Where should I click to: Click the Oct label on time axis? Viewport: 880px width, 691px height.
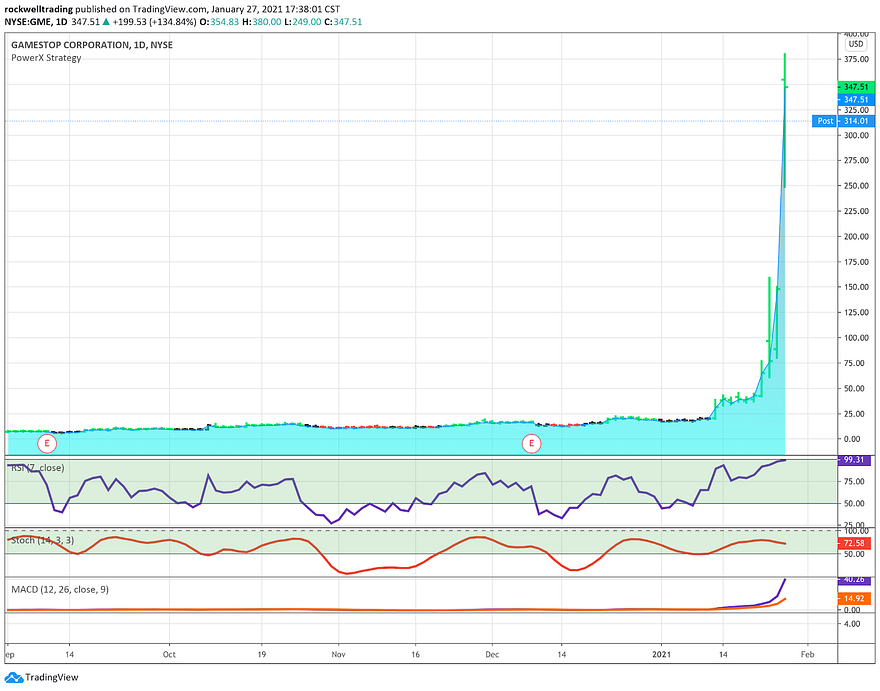169,655
